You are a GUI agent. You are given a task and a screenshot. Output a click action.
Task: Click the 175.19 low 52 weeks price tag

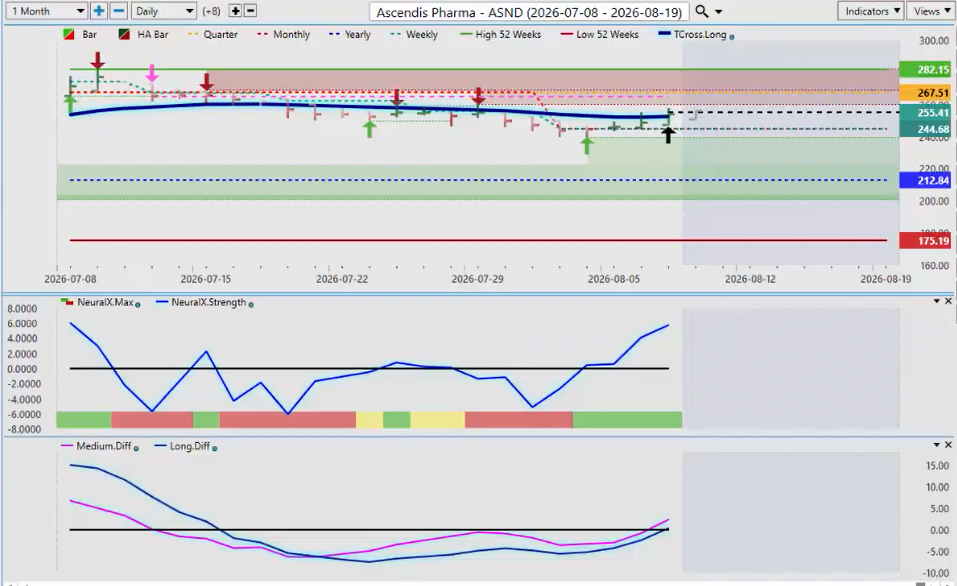[925, 241]
